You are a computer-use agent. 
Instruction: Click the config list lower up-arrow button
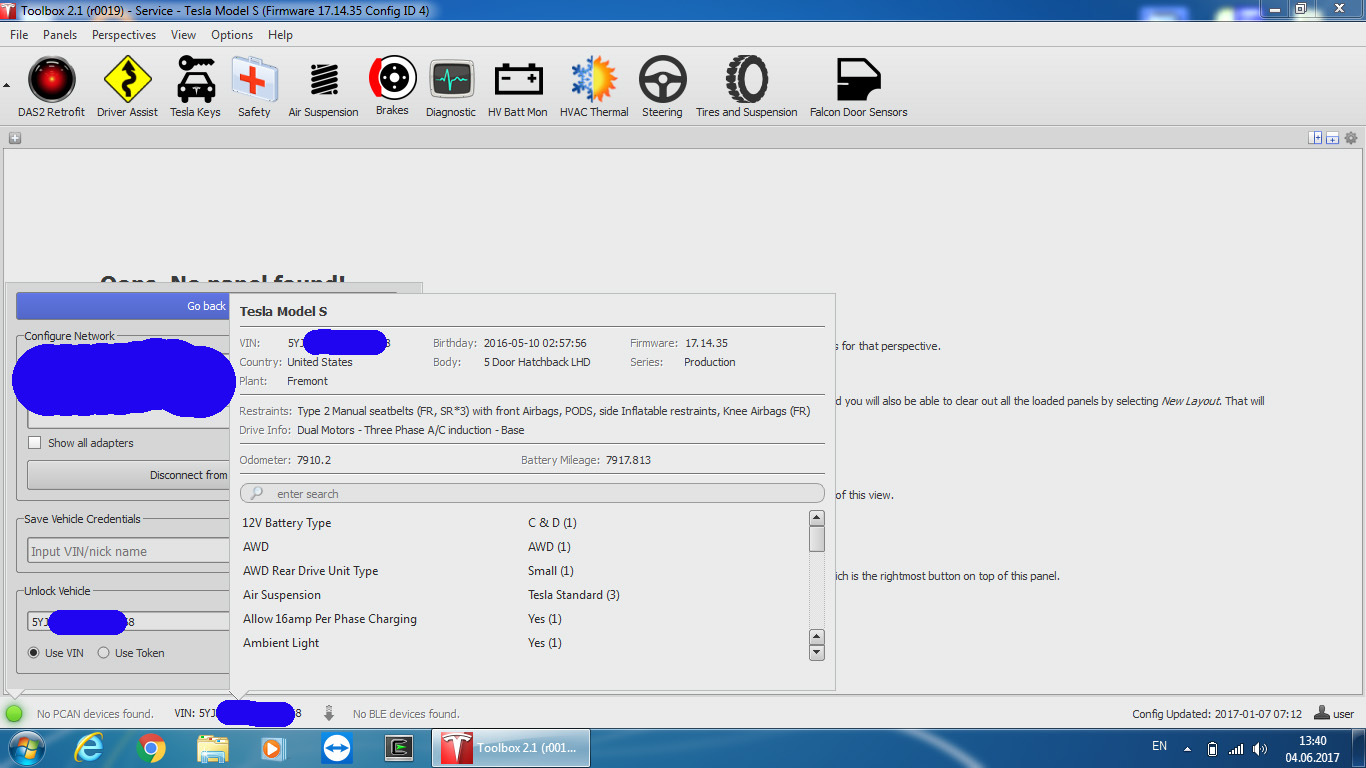(817, 637)
